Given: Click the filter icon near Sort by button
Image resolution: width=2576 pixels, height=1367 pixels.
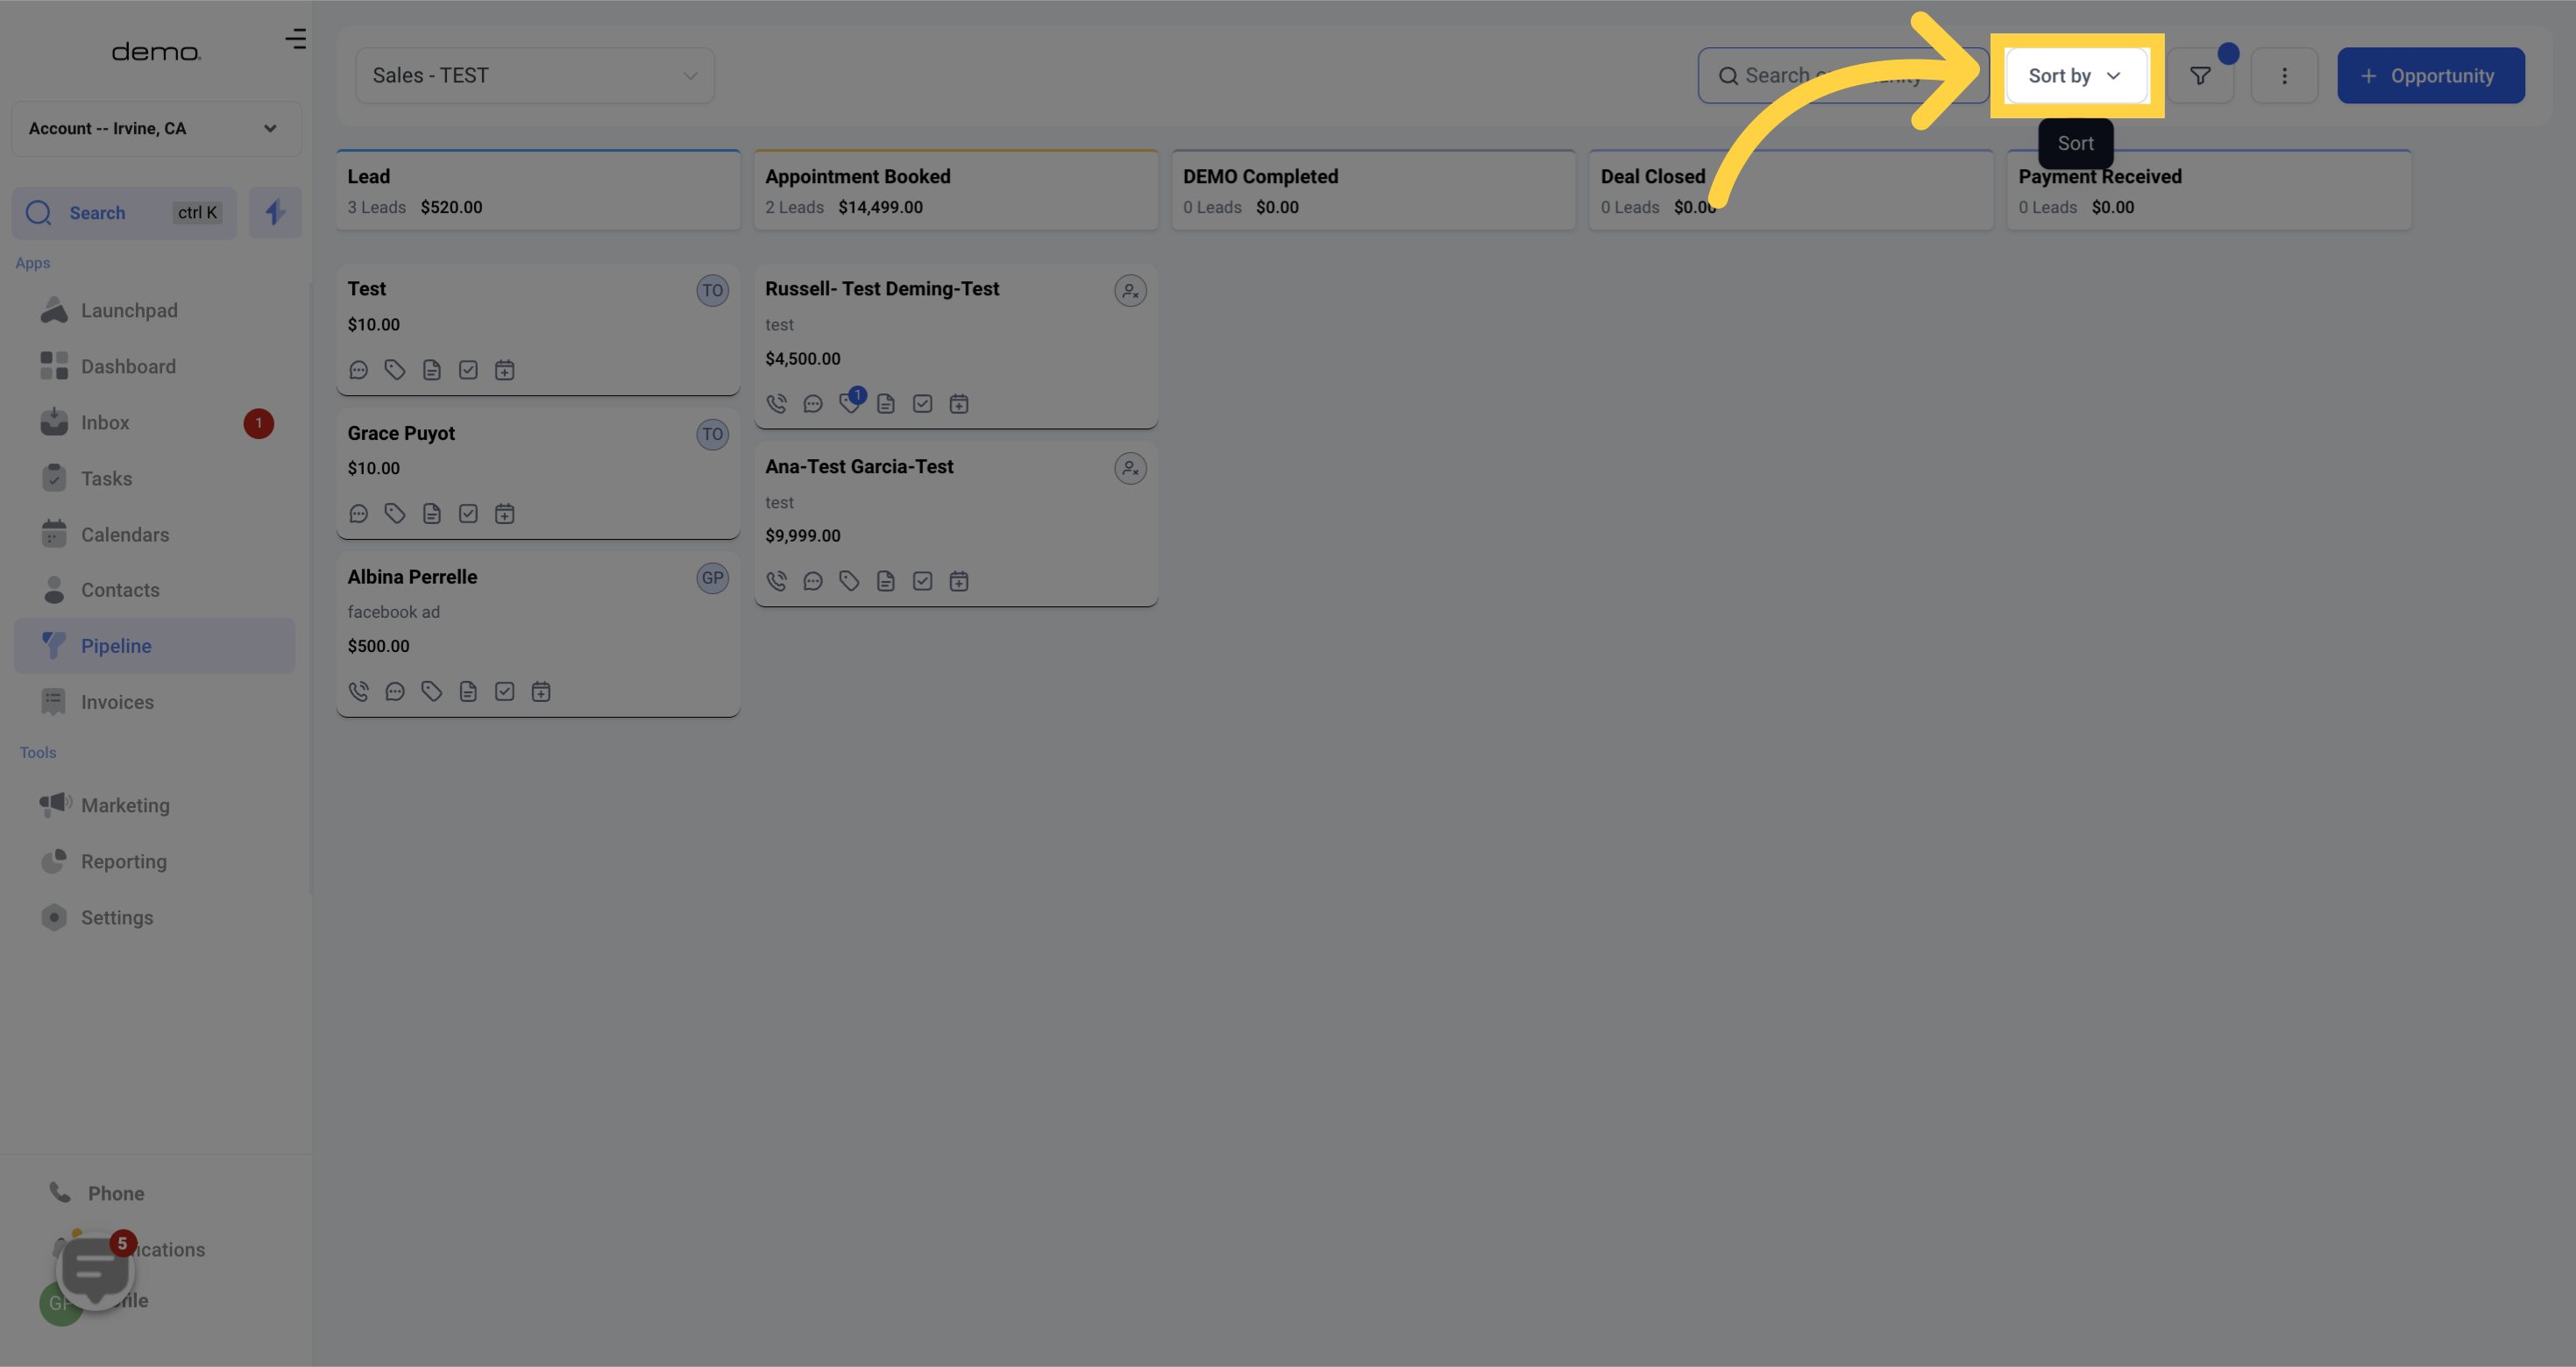Looking at the screenshot, I should pyautogui.click(x=2203, y=74).
